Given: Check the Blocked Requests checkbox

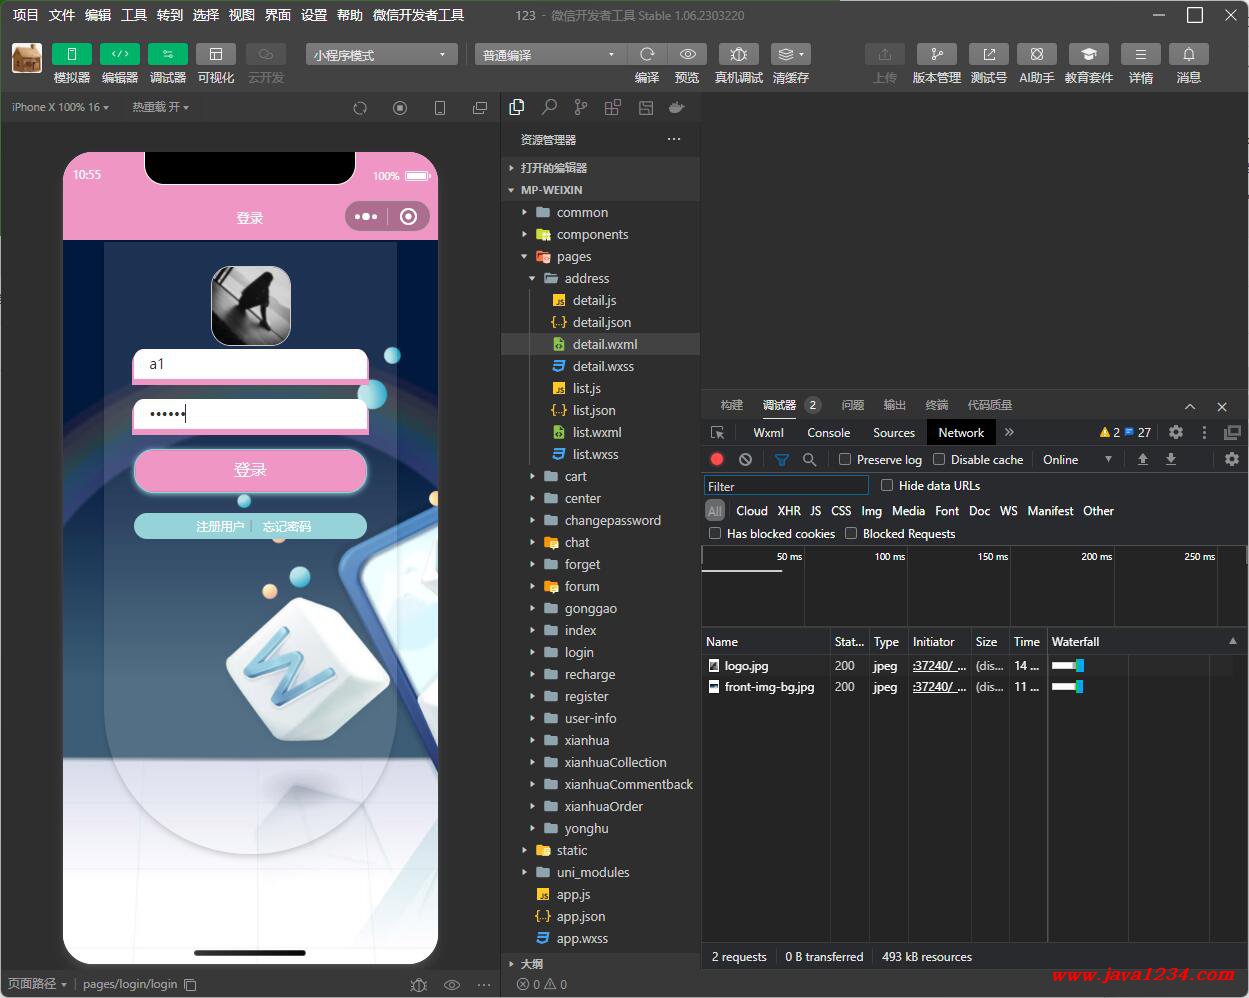Looking at the screenshot, I should (851, 533).
